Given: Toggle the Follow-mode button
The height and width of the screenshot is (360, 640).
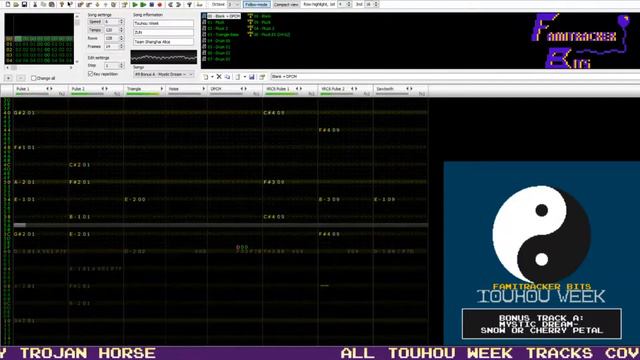Looking at the screenshot, I should [257, 4].
